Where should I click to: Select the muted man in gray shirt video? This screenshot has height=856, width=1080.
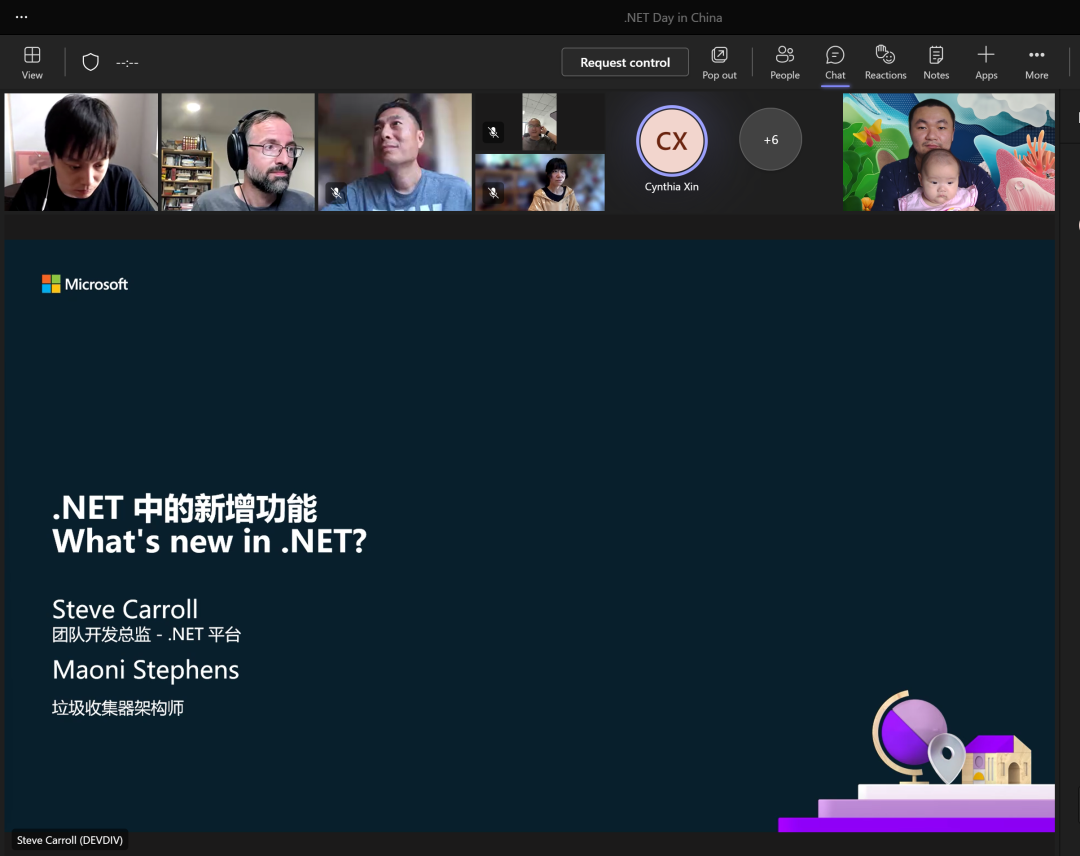click(x=395, y=152)
